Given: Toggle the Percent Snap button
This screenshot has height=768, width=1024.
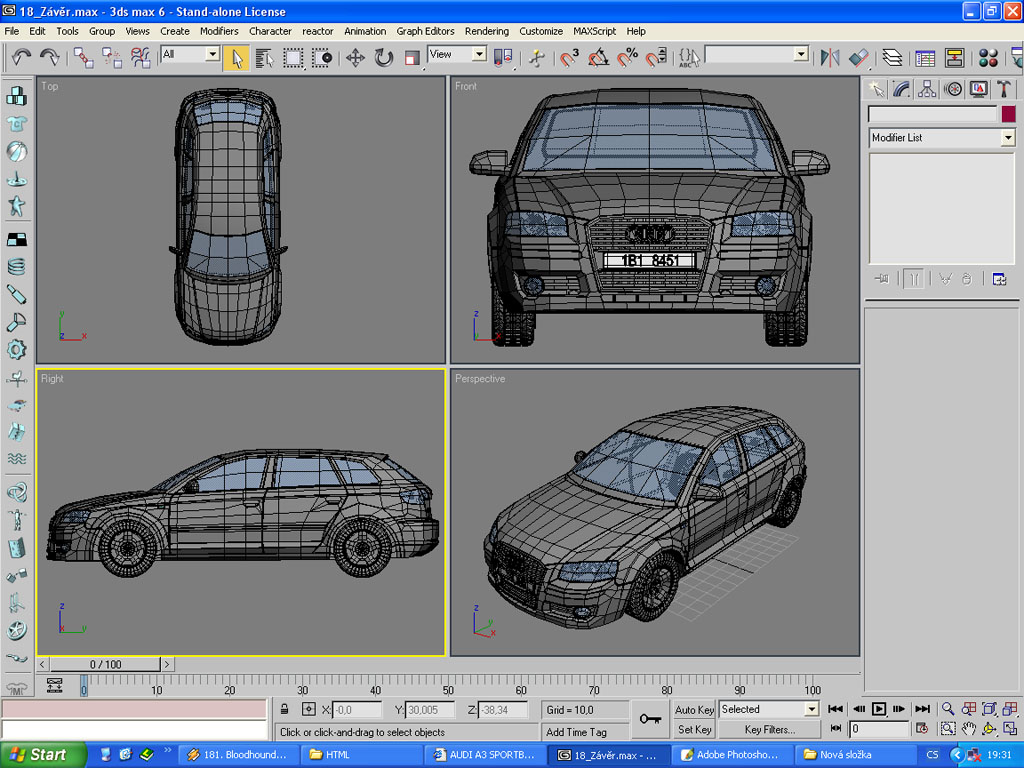Looking at the screenshot, I should click(x=627, y=58).
